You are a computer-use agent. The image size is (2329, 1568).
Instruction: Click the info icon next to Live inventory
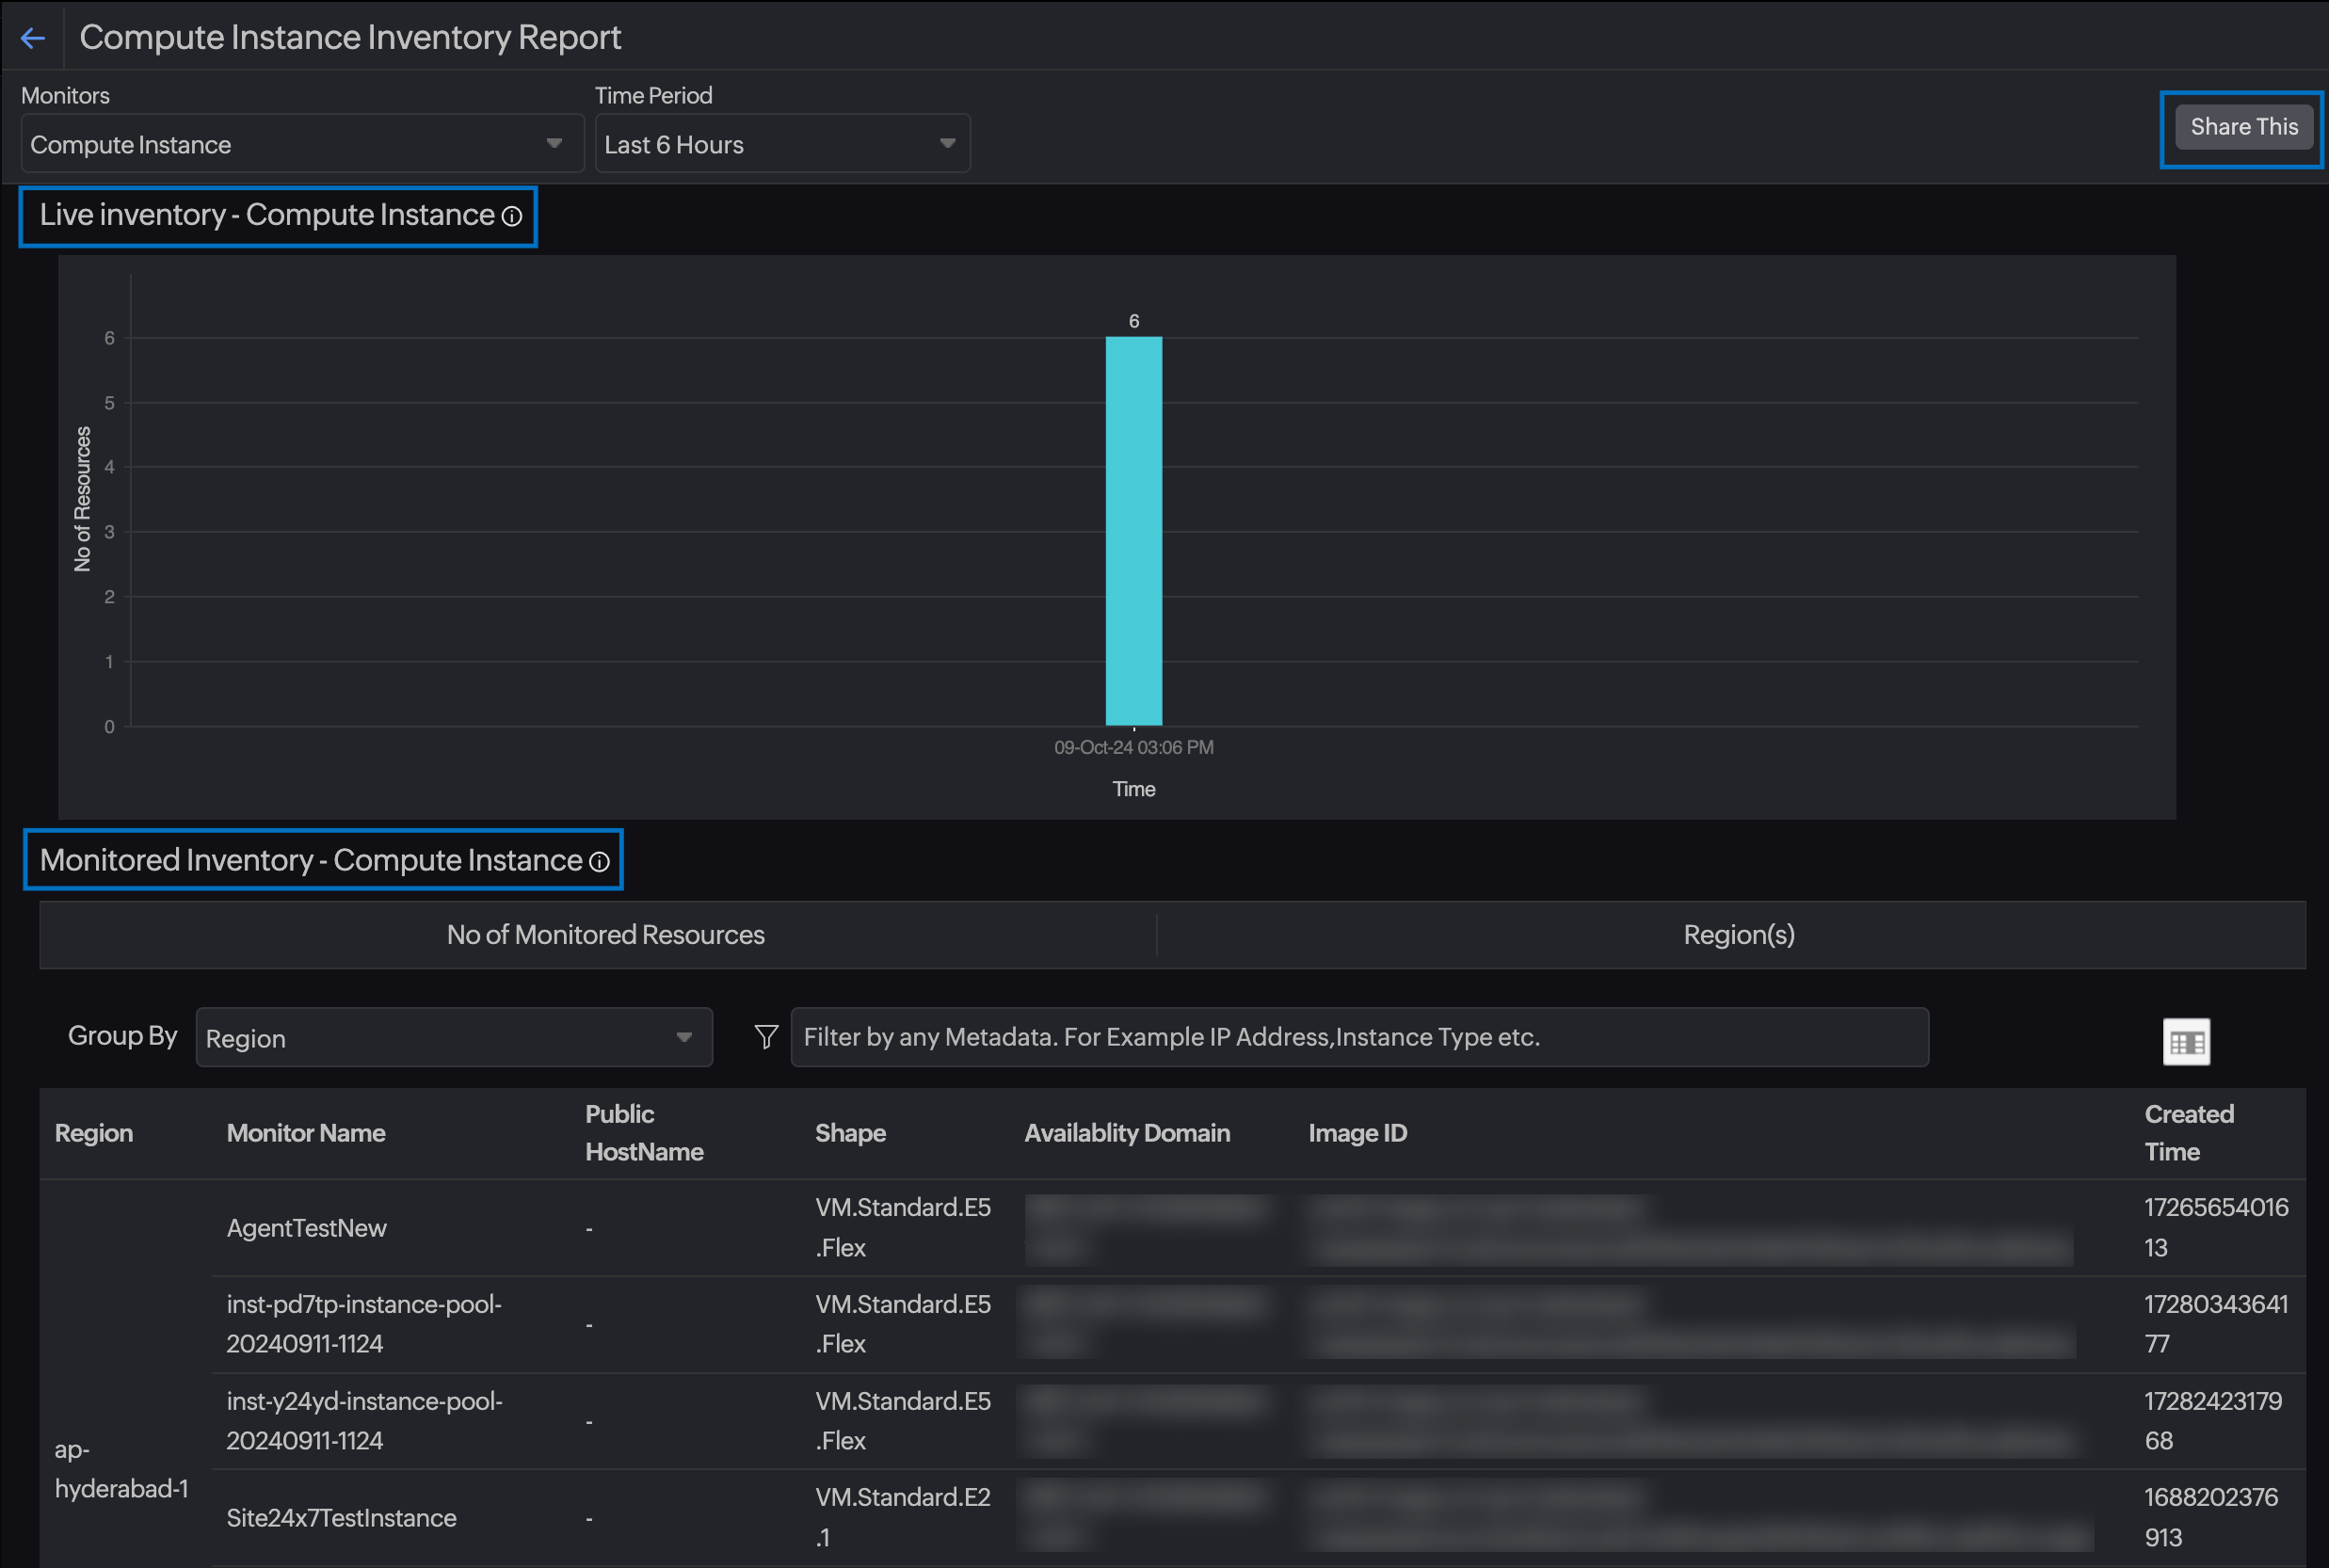coord(511,216)
